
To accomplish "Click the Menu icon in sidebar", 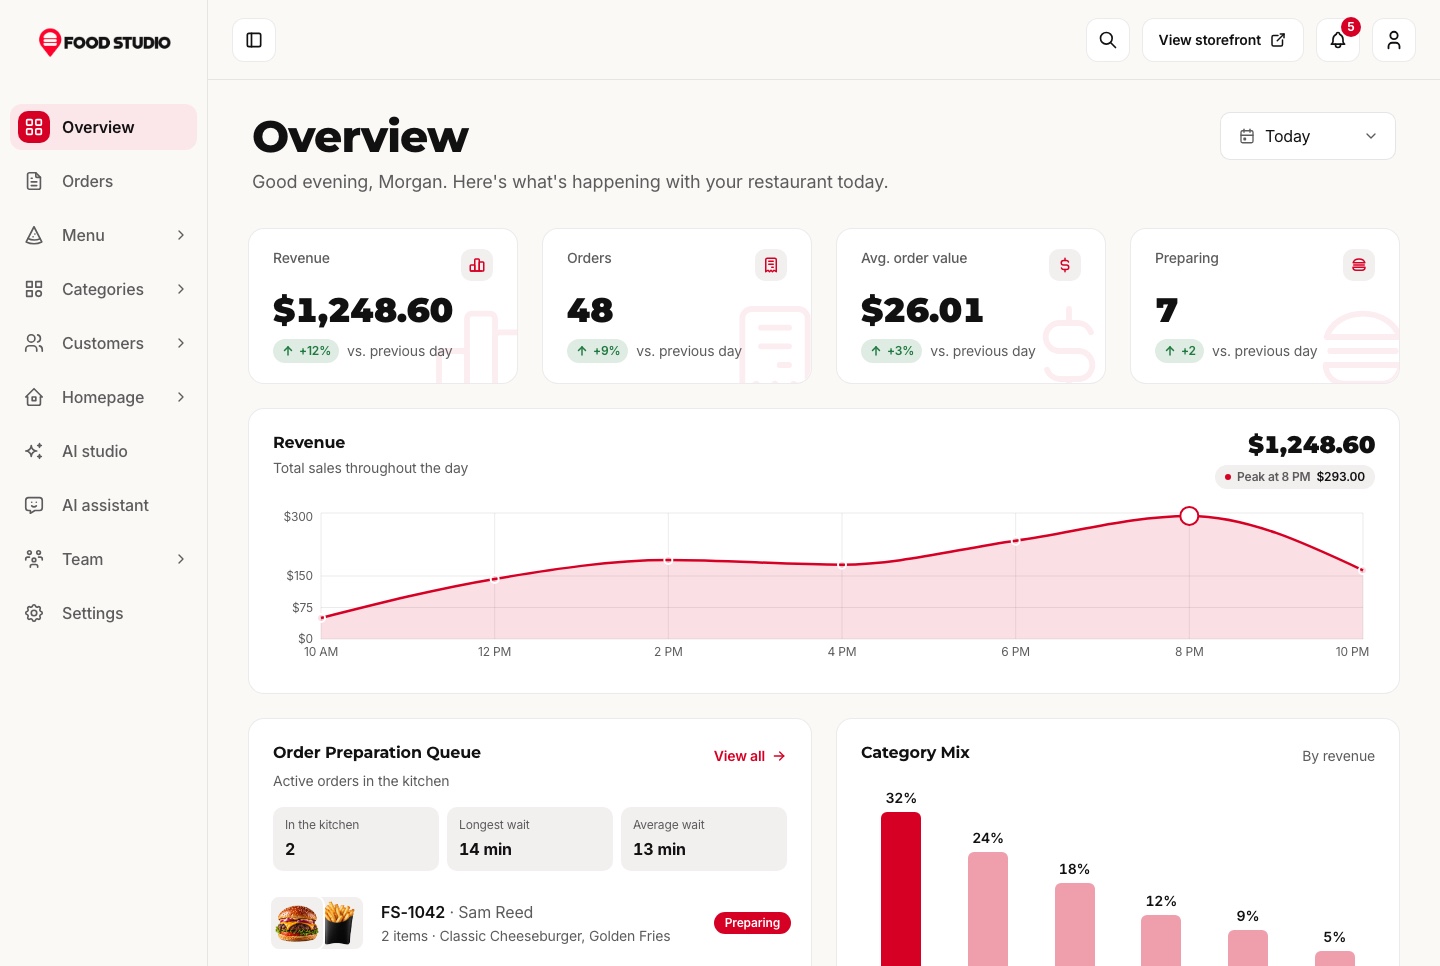I will click(x=34, y=235).
